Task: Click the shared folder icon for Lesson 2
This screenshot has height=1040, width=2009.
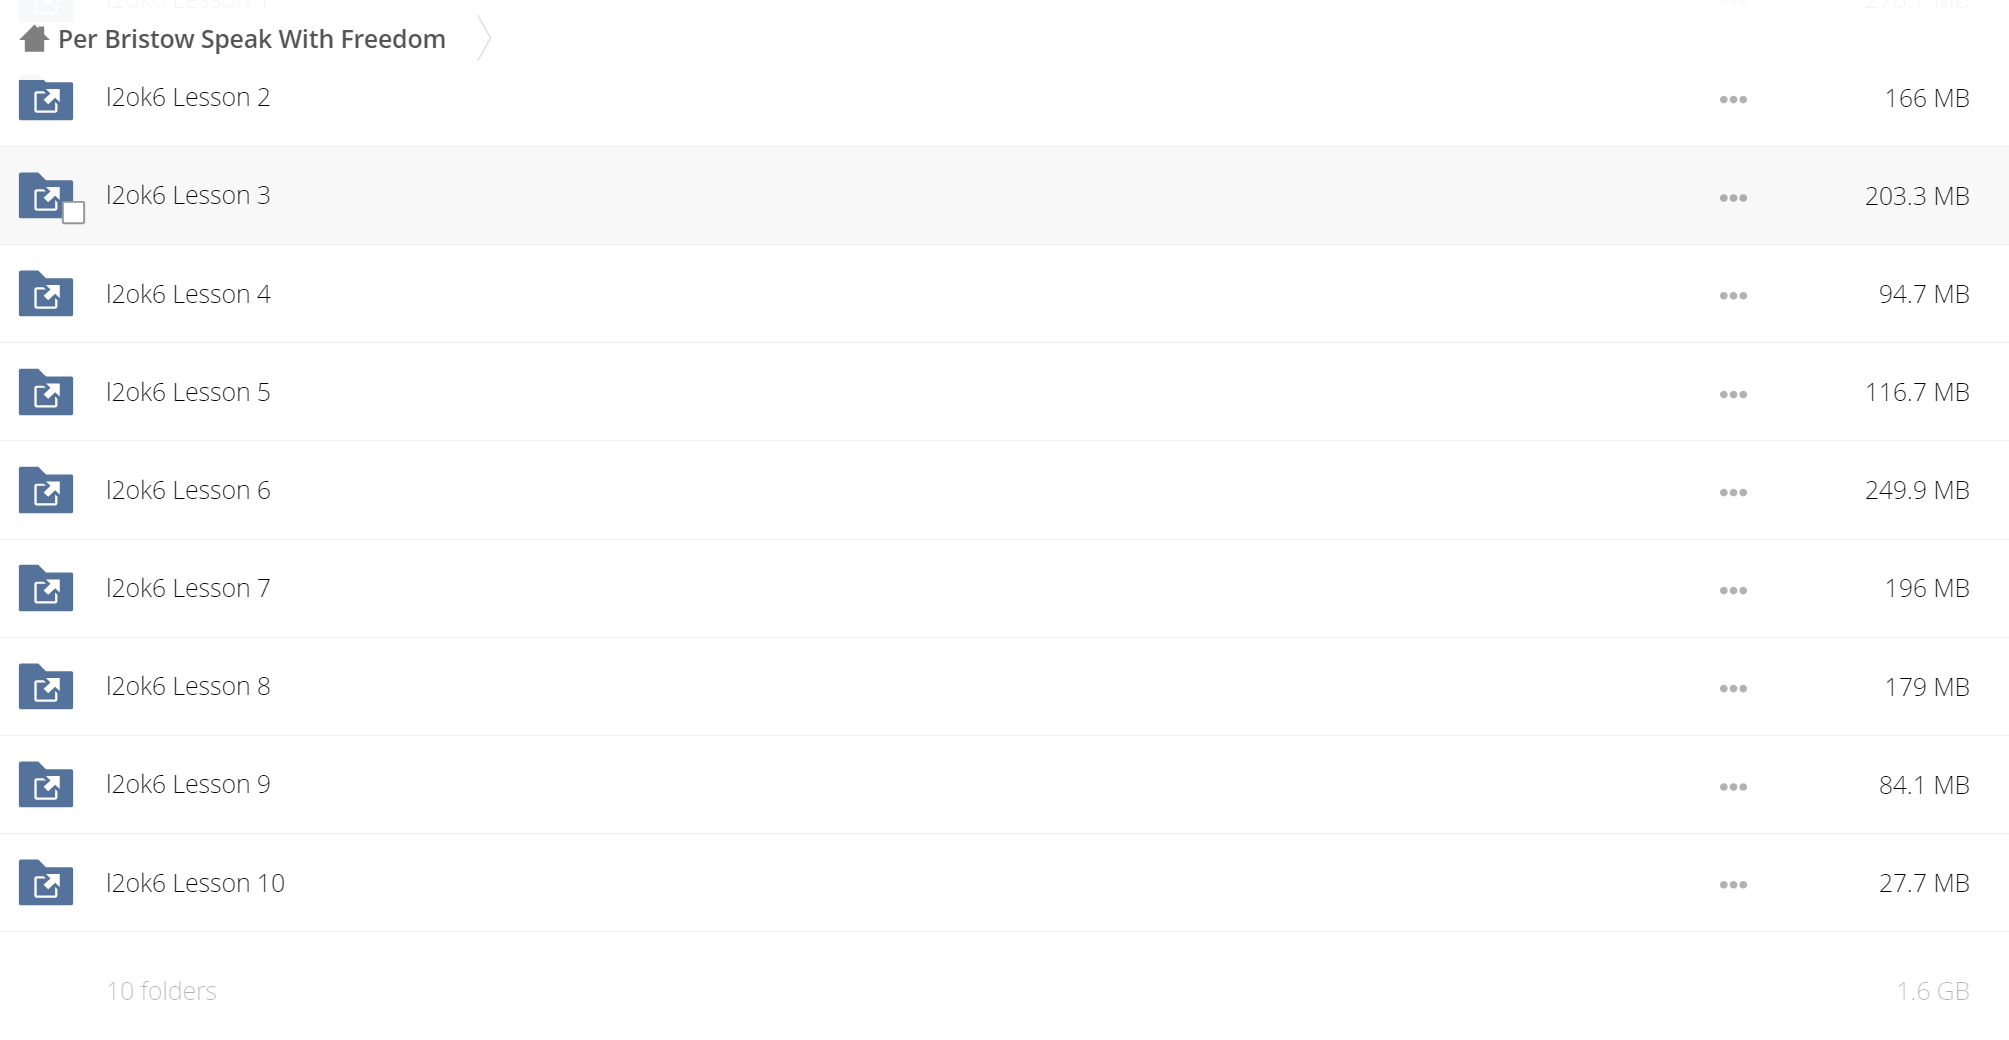Action: (46, 99)
